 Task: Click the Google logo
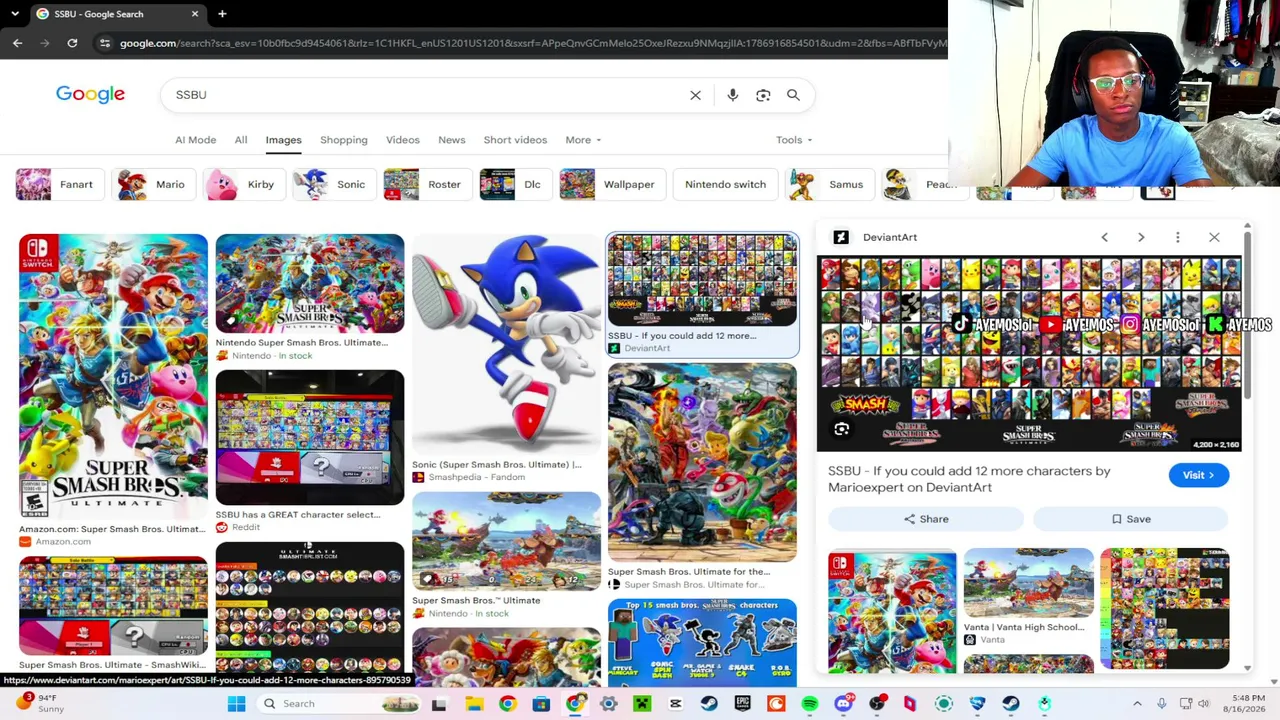pos(90,94)
